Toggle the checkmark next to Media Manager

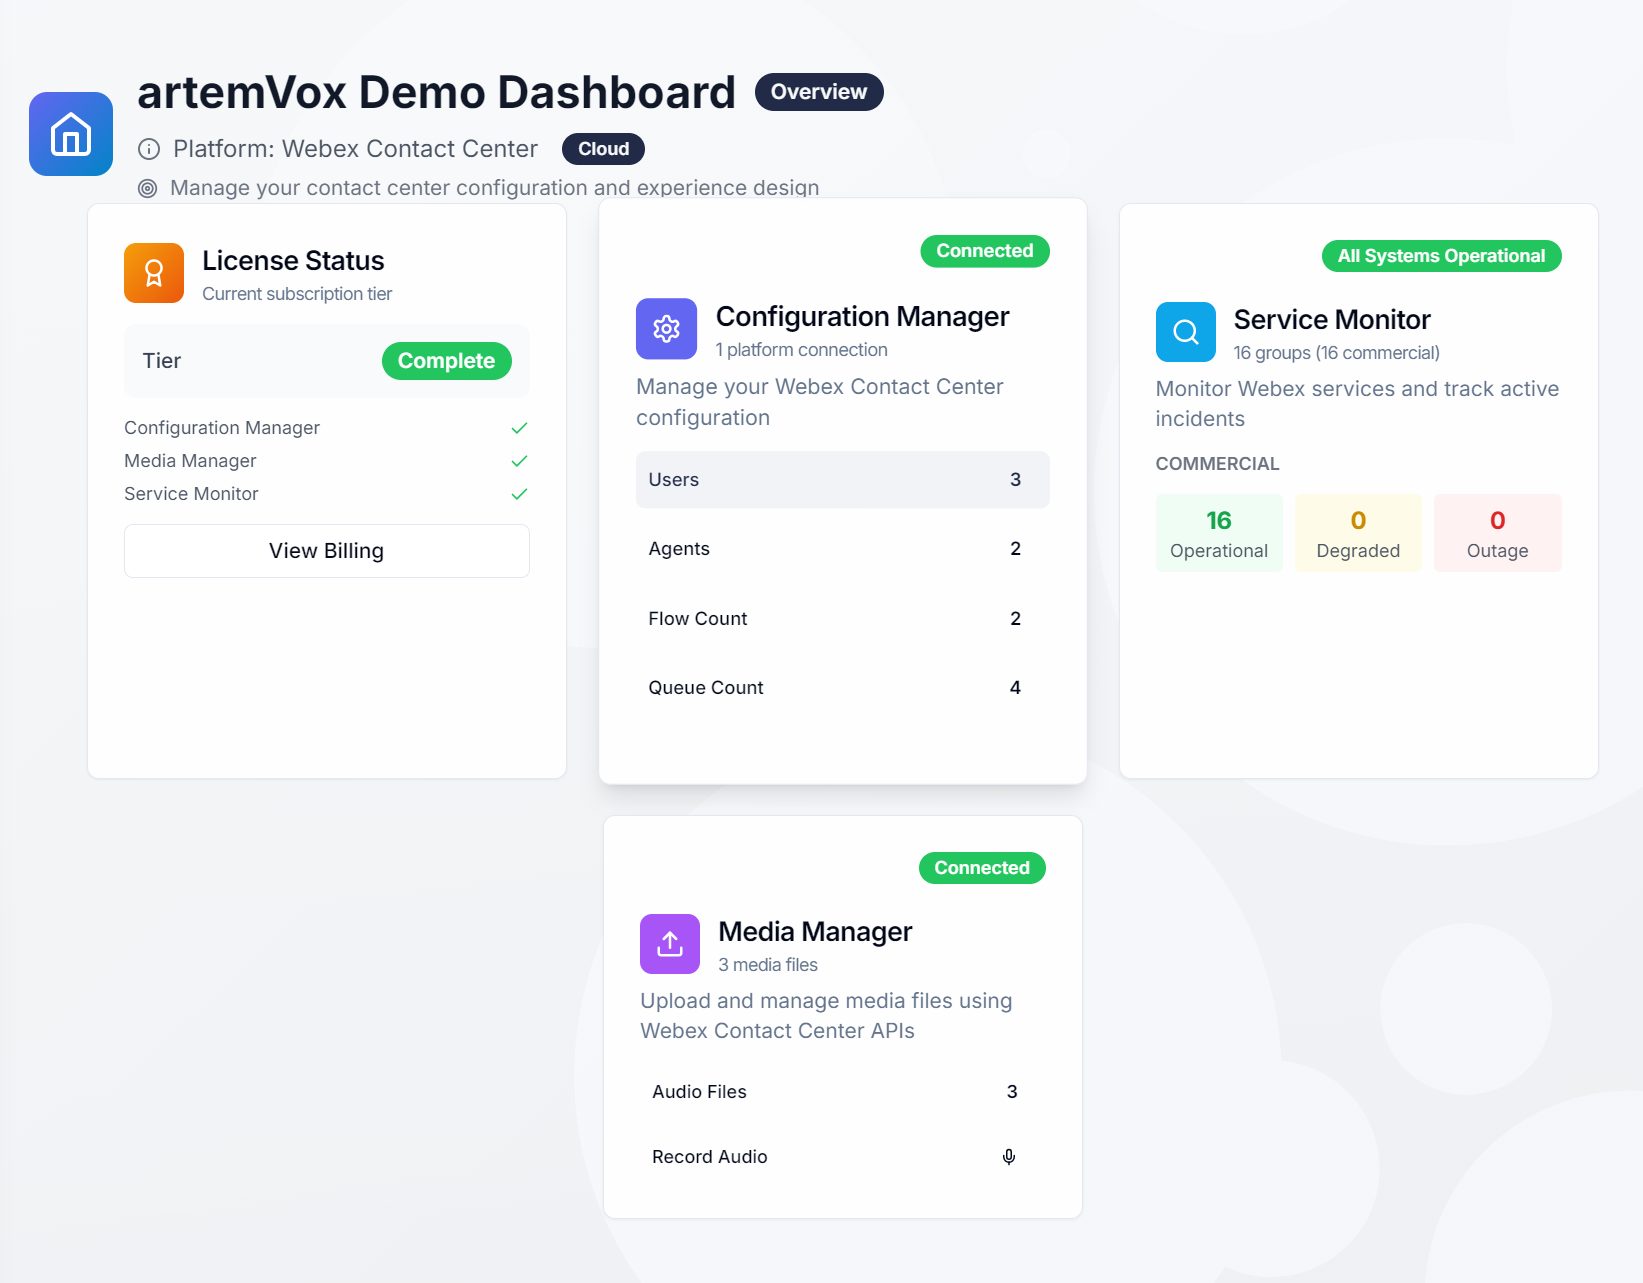(x=519, y=461)
